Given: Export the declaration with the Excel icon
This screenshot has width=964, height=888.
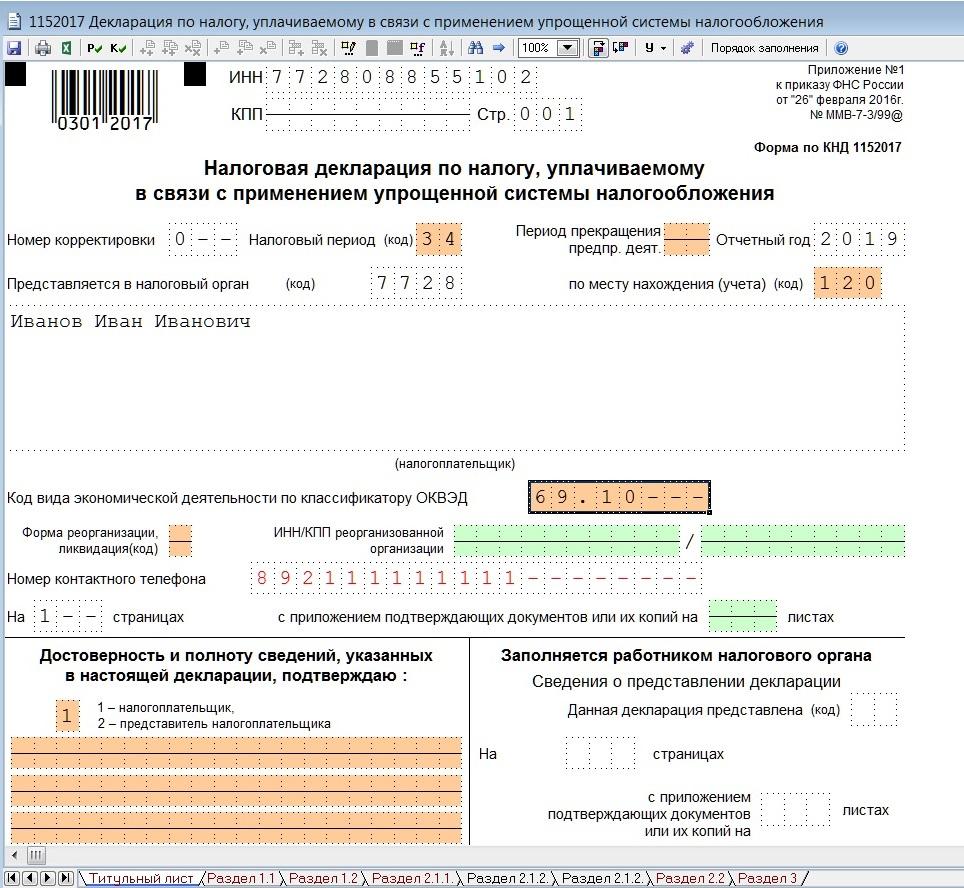Looking at the screenshot, I should [x=67, y=48].
